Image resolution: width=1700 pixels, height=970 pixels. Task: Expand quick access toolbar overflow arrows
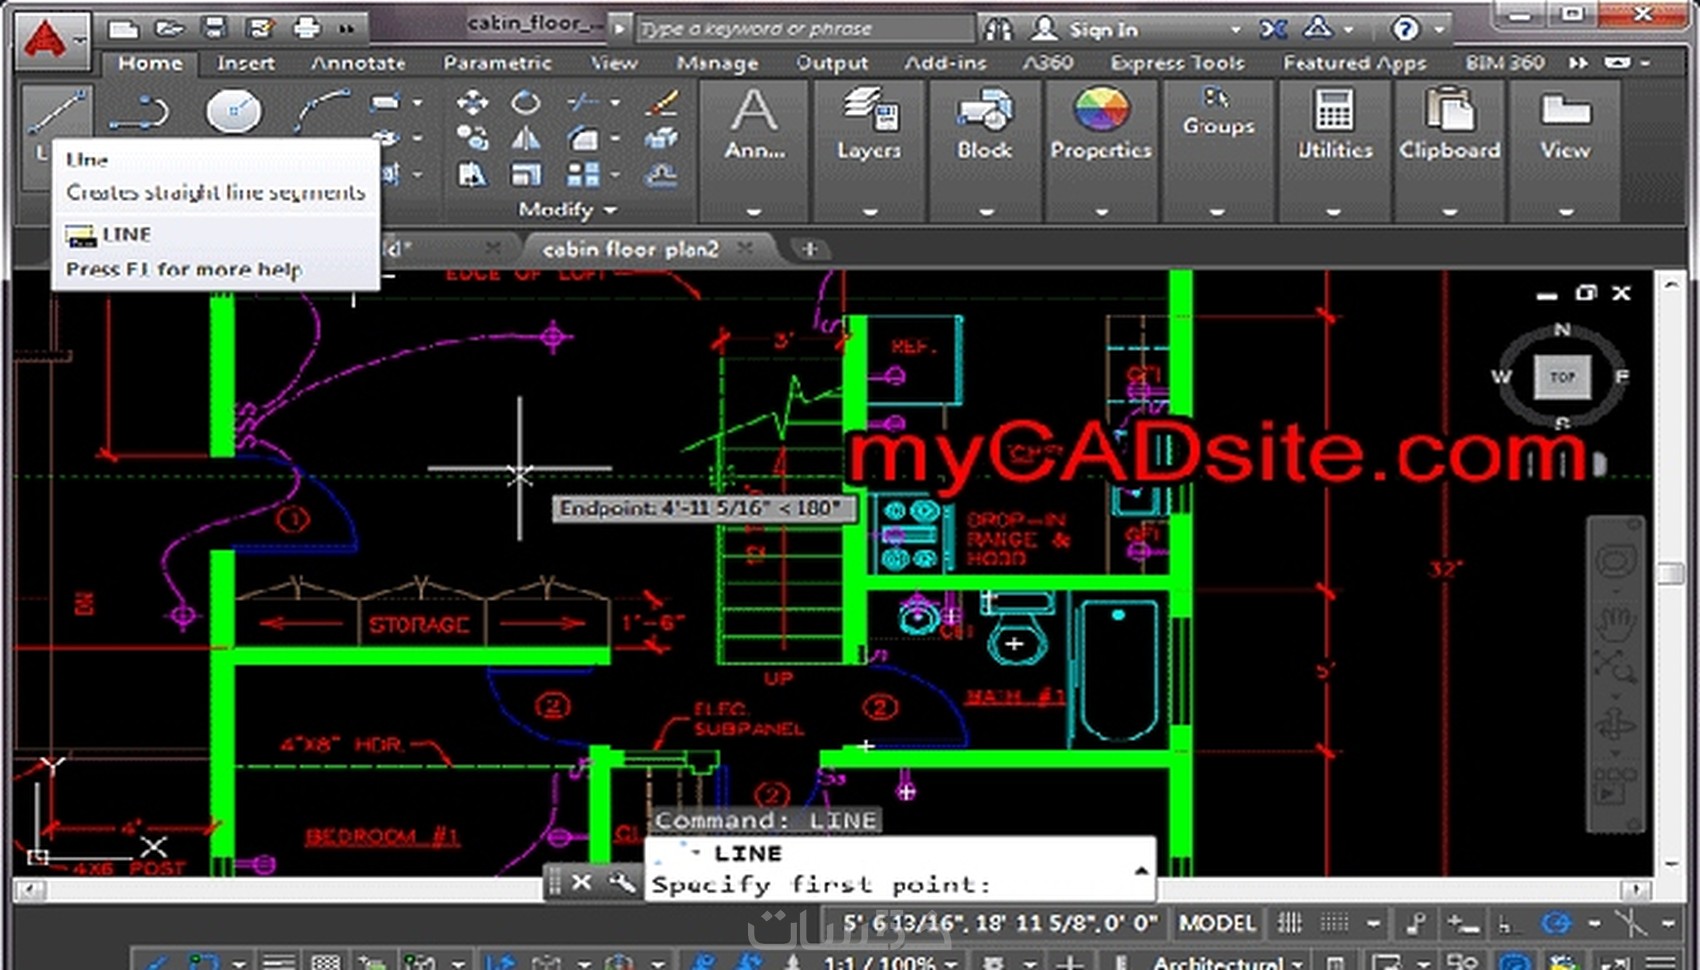coord(346,28)
